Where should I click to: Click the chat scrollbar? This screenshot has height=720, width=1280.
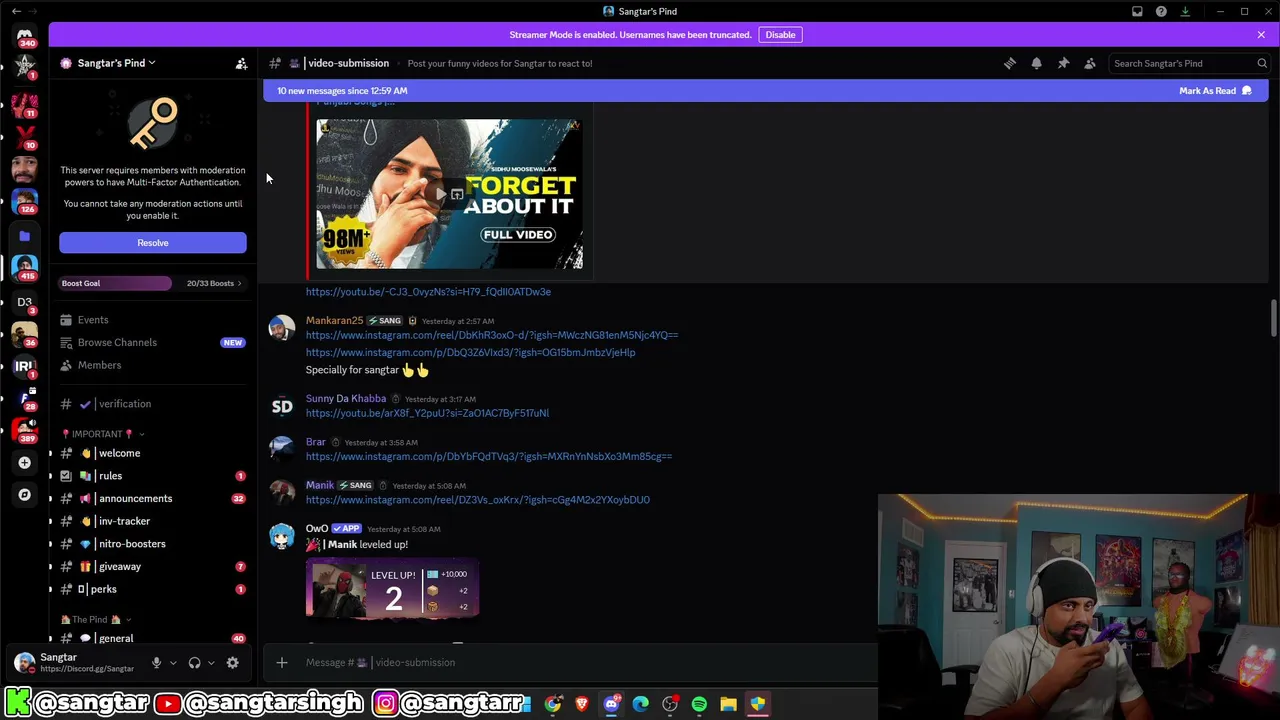pos(1273,318)
